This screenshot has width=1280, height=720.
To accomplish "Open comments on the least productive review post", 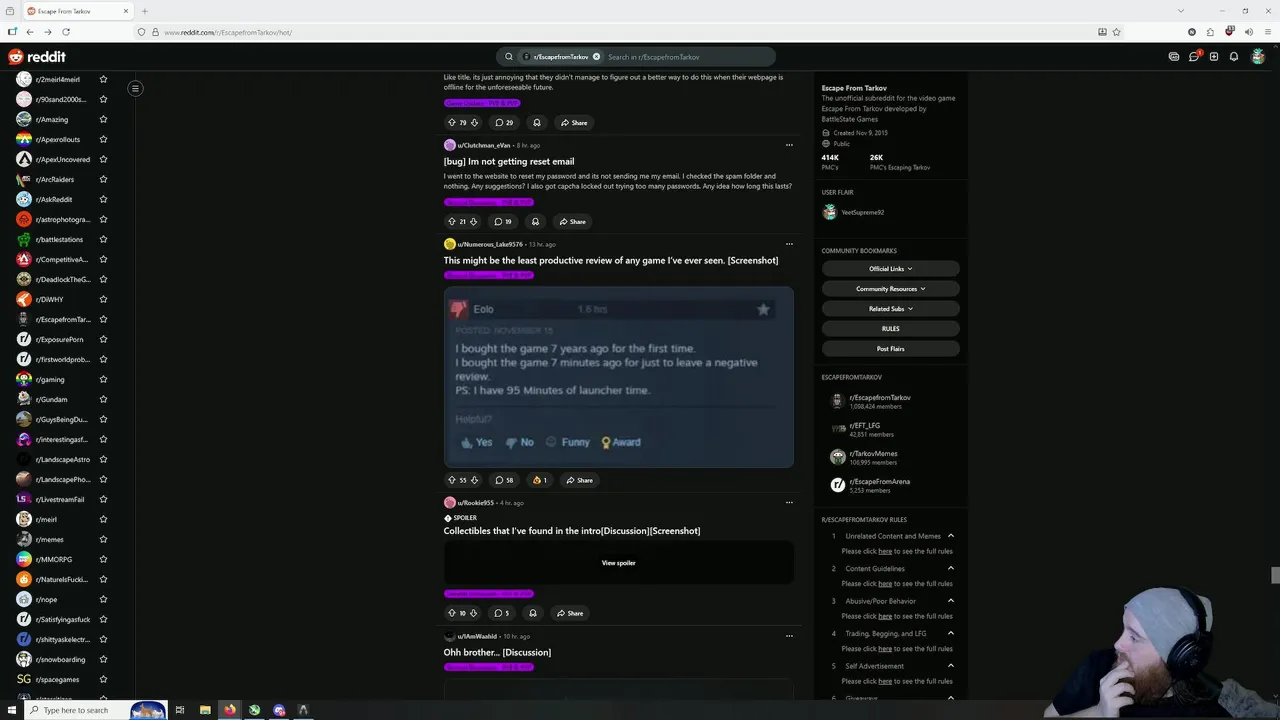I will 504,480.
